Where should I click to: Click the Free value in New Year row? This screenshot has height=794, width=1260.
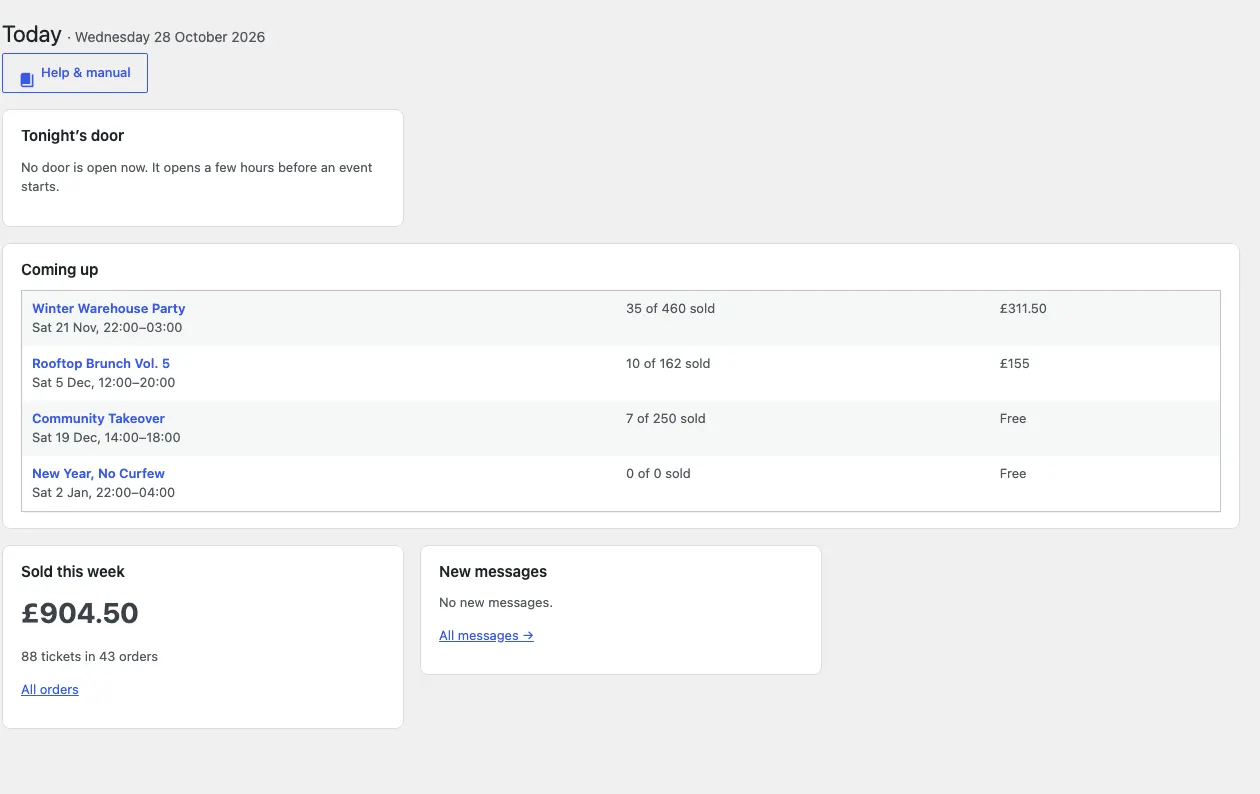coord(1013,474)
